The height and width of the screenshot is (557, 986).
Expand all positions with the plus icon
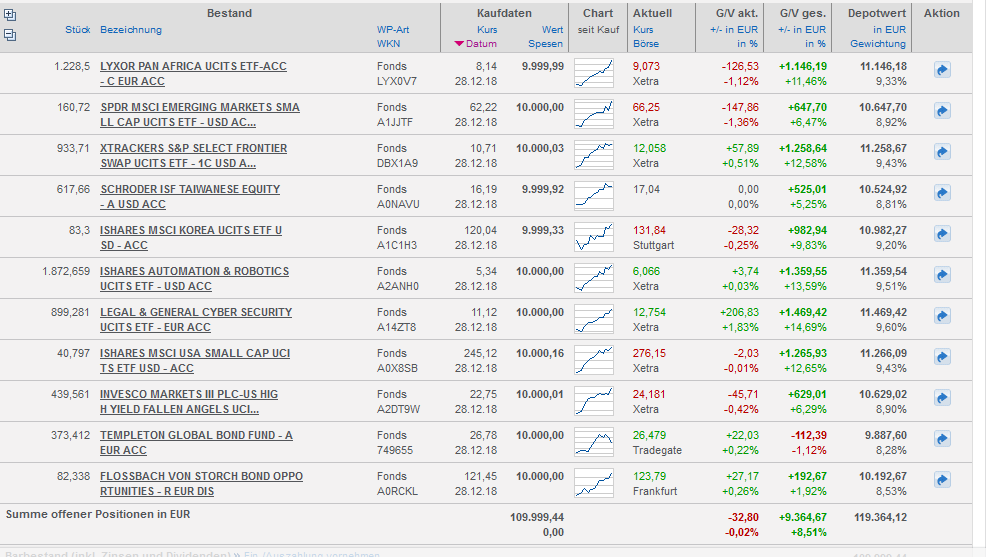(x=10, y=14)
